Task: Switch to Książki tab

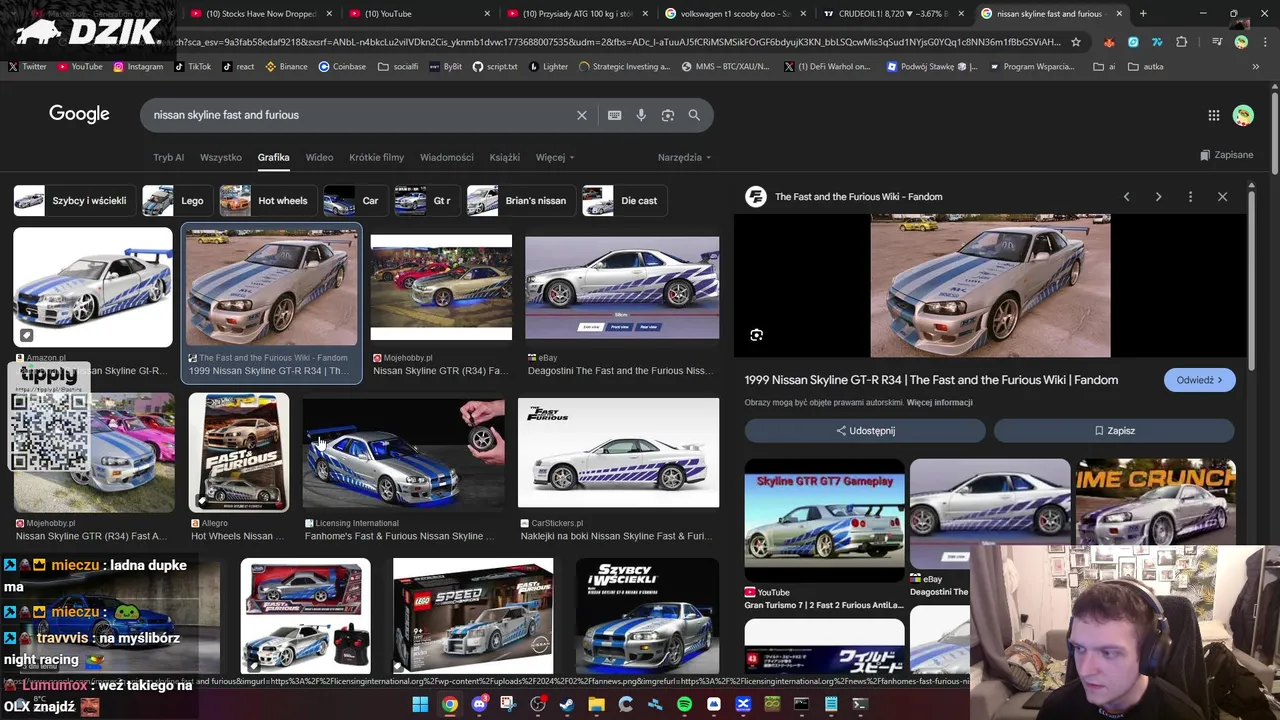Action: tap(504, 157)
